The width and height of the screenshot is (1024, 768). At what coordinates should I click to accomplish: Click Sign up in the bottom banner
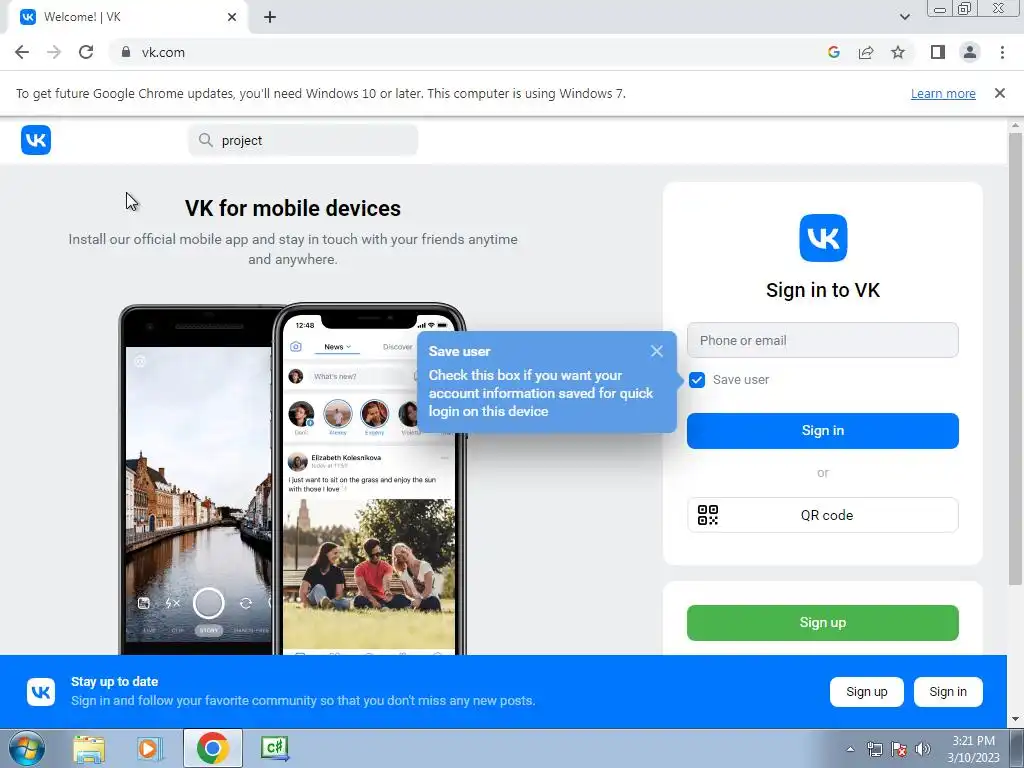[867, 692]
